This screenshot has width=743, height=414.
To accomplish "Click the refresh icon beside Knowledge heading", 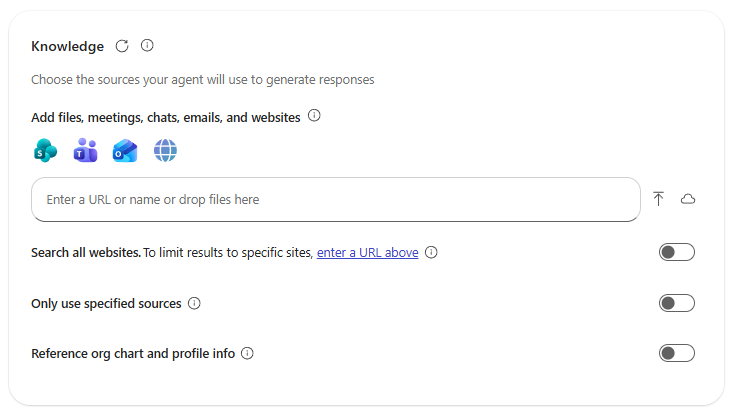I will point(122,46).
